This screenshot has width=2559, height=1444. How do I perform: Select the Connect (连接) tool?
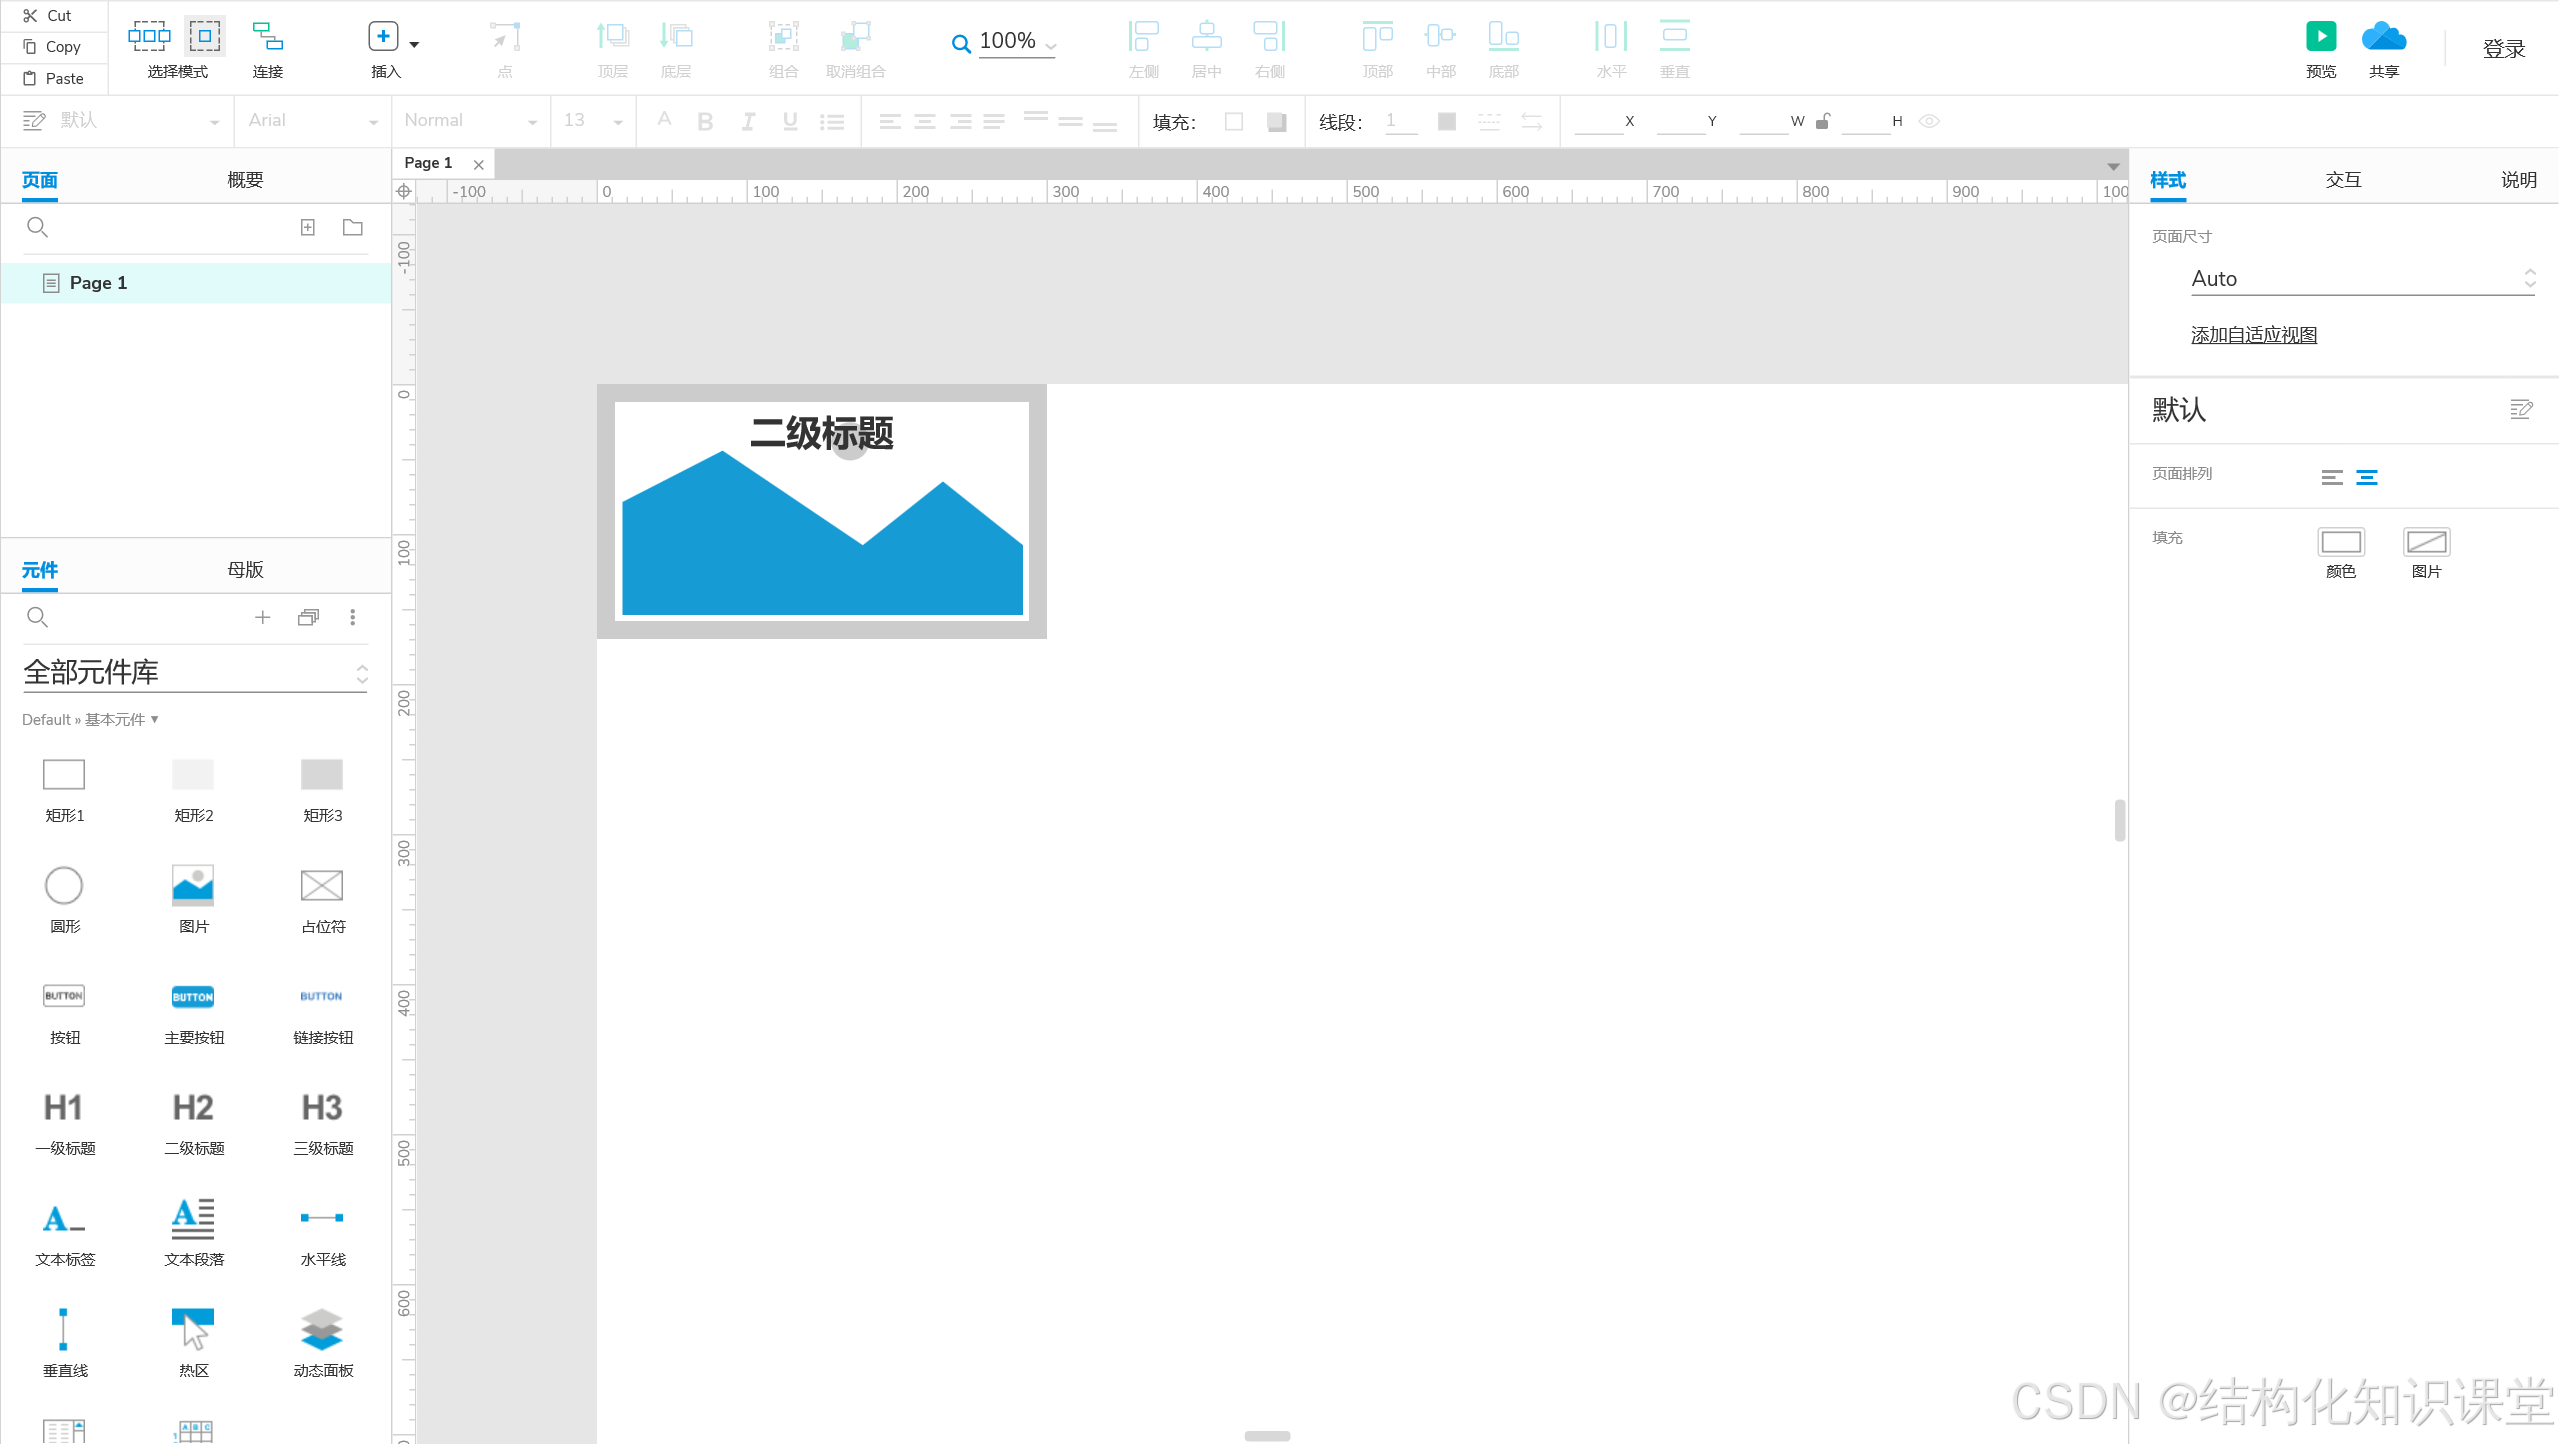pos(267,38)
